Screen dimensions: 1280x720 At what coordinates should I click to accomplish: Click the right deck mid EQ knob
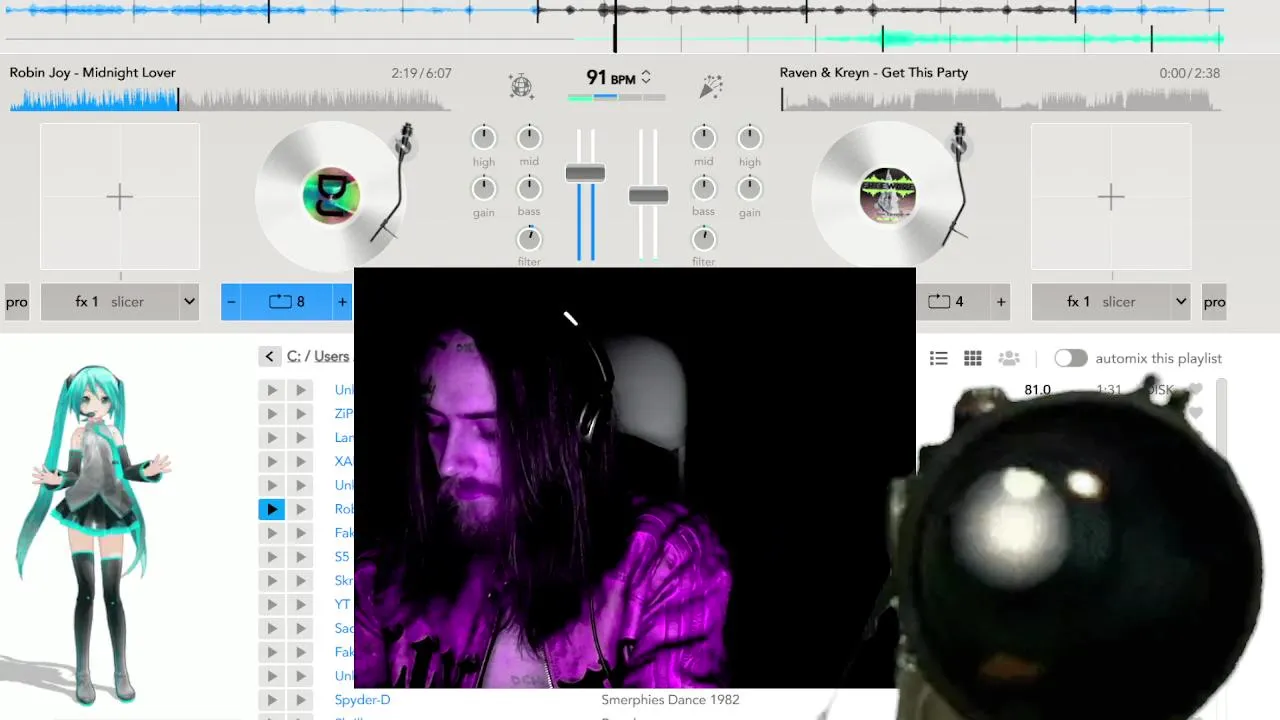704,138
